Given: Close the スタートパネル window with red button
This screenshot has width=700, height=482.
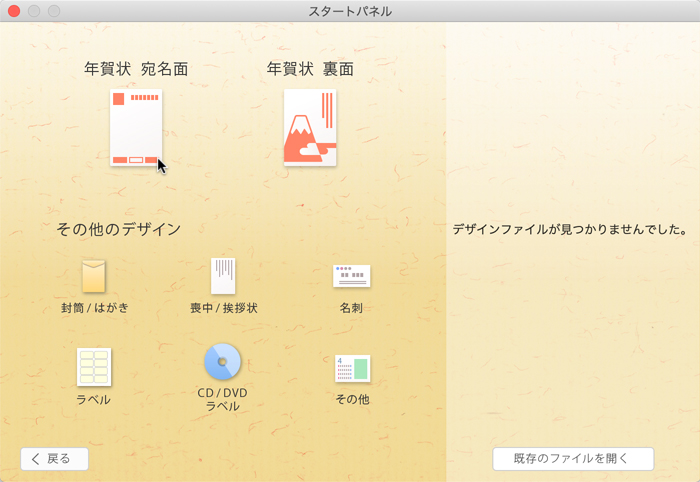Looking at the screenshot, I should click(14, 11).
